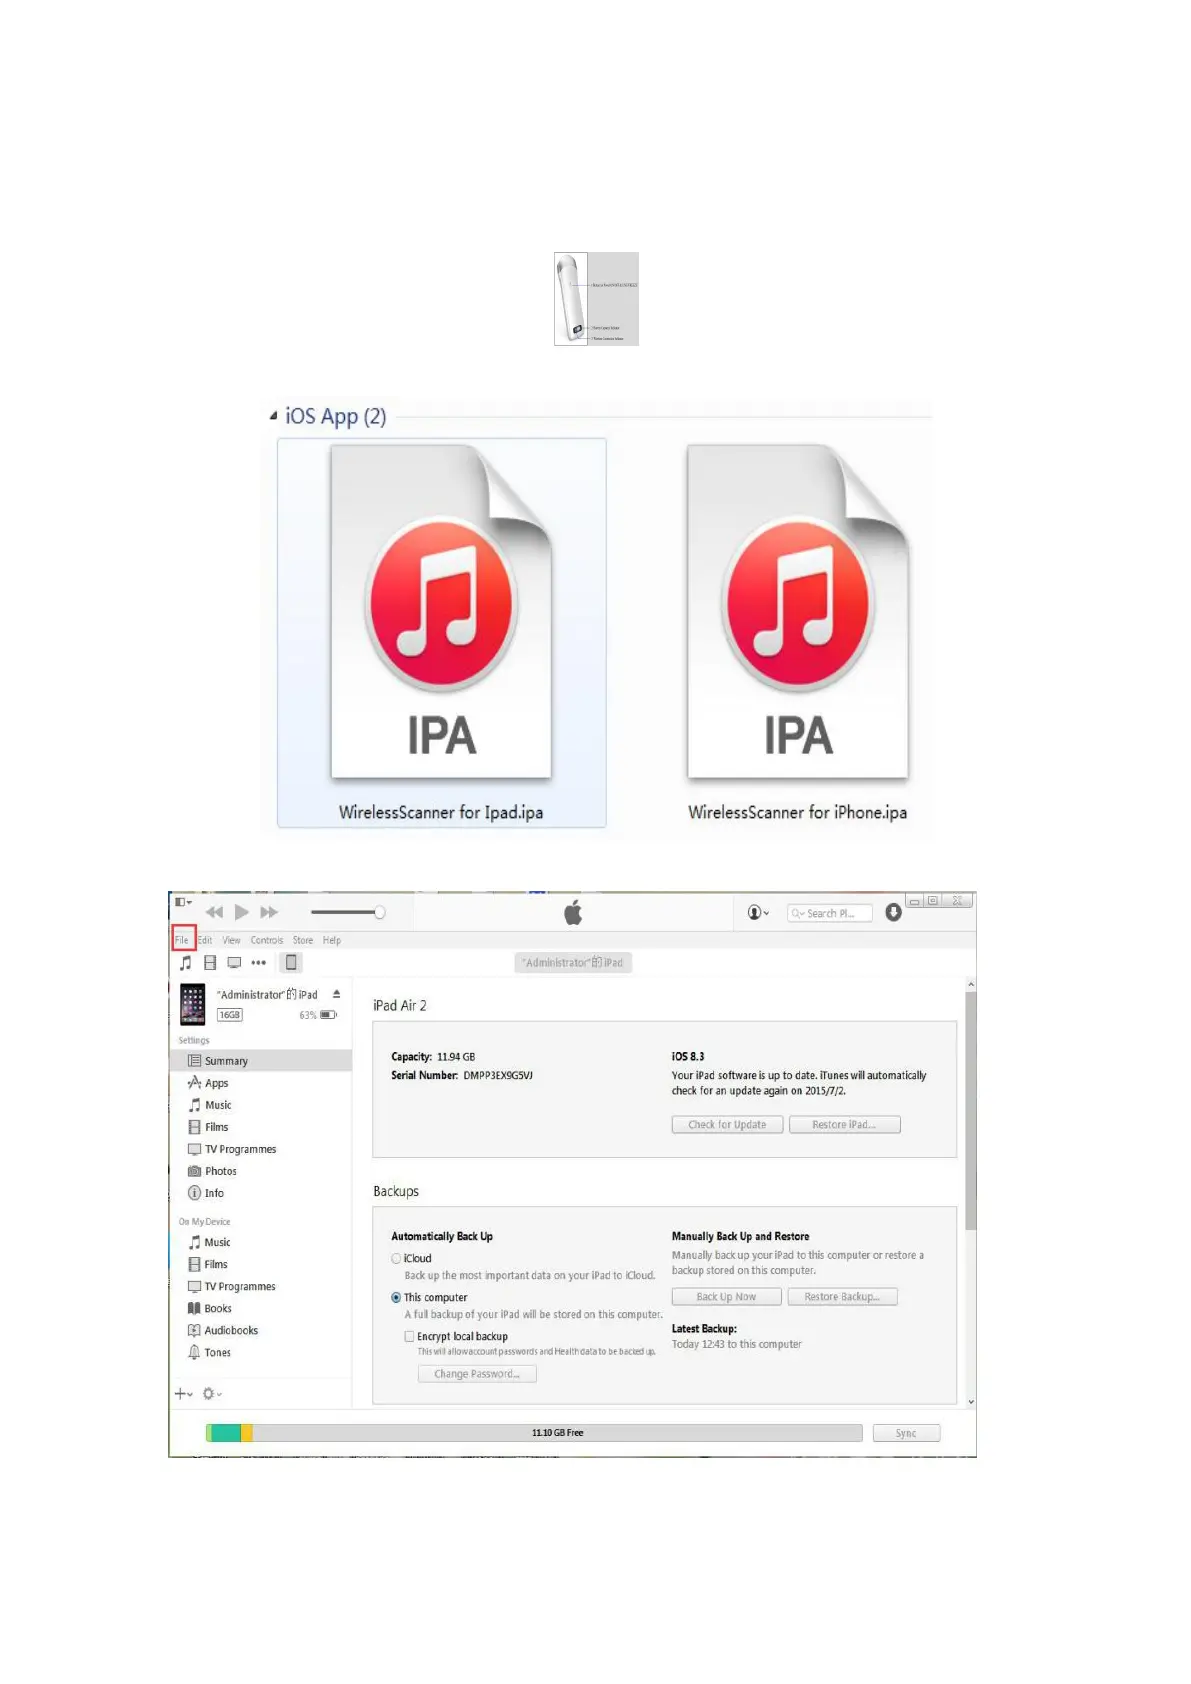The width and height of the screenshot is (1191, 1684).
Task: Click the iPad device thumbnail in sidebar
Action: [193, 1004]
